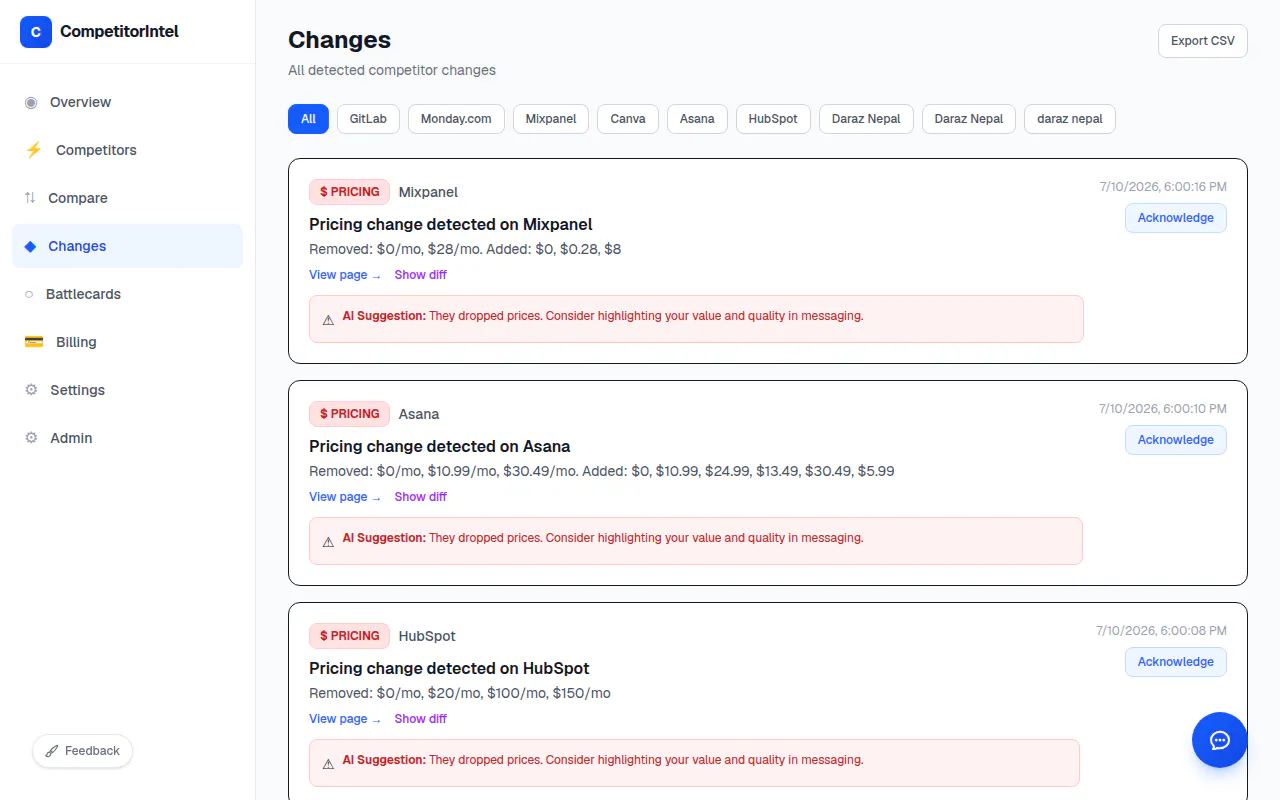Open the Feedback button
This screenshot has height=800, width=1280.
82,751
